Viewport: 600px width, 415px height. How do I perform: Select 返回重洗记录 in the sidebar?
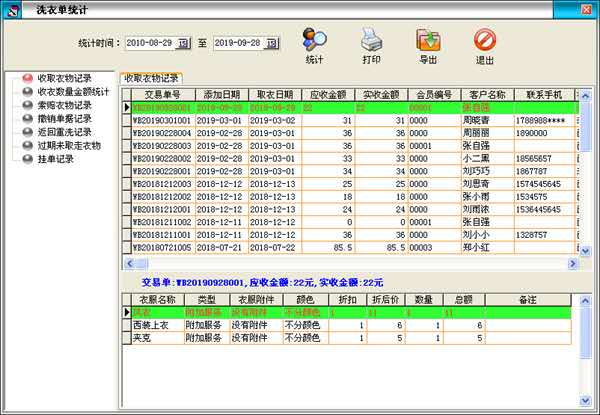pyautogui.click(x=64, y=131)
